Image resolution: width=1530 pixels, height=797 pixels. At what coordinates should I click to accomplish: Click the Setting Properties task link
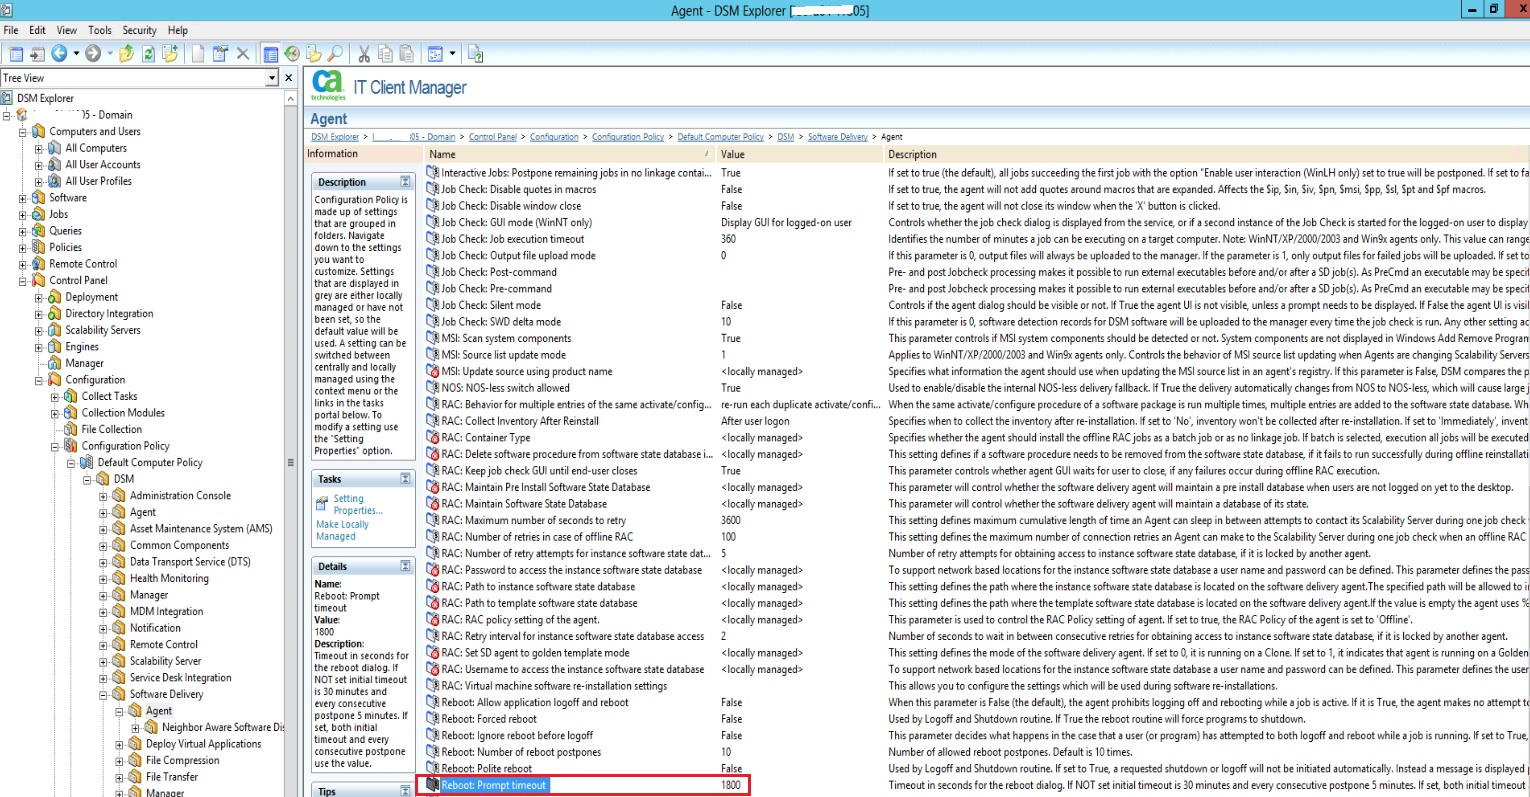[357, 504]
